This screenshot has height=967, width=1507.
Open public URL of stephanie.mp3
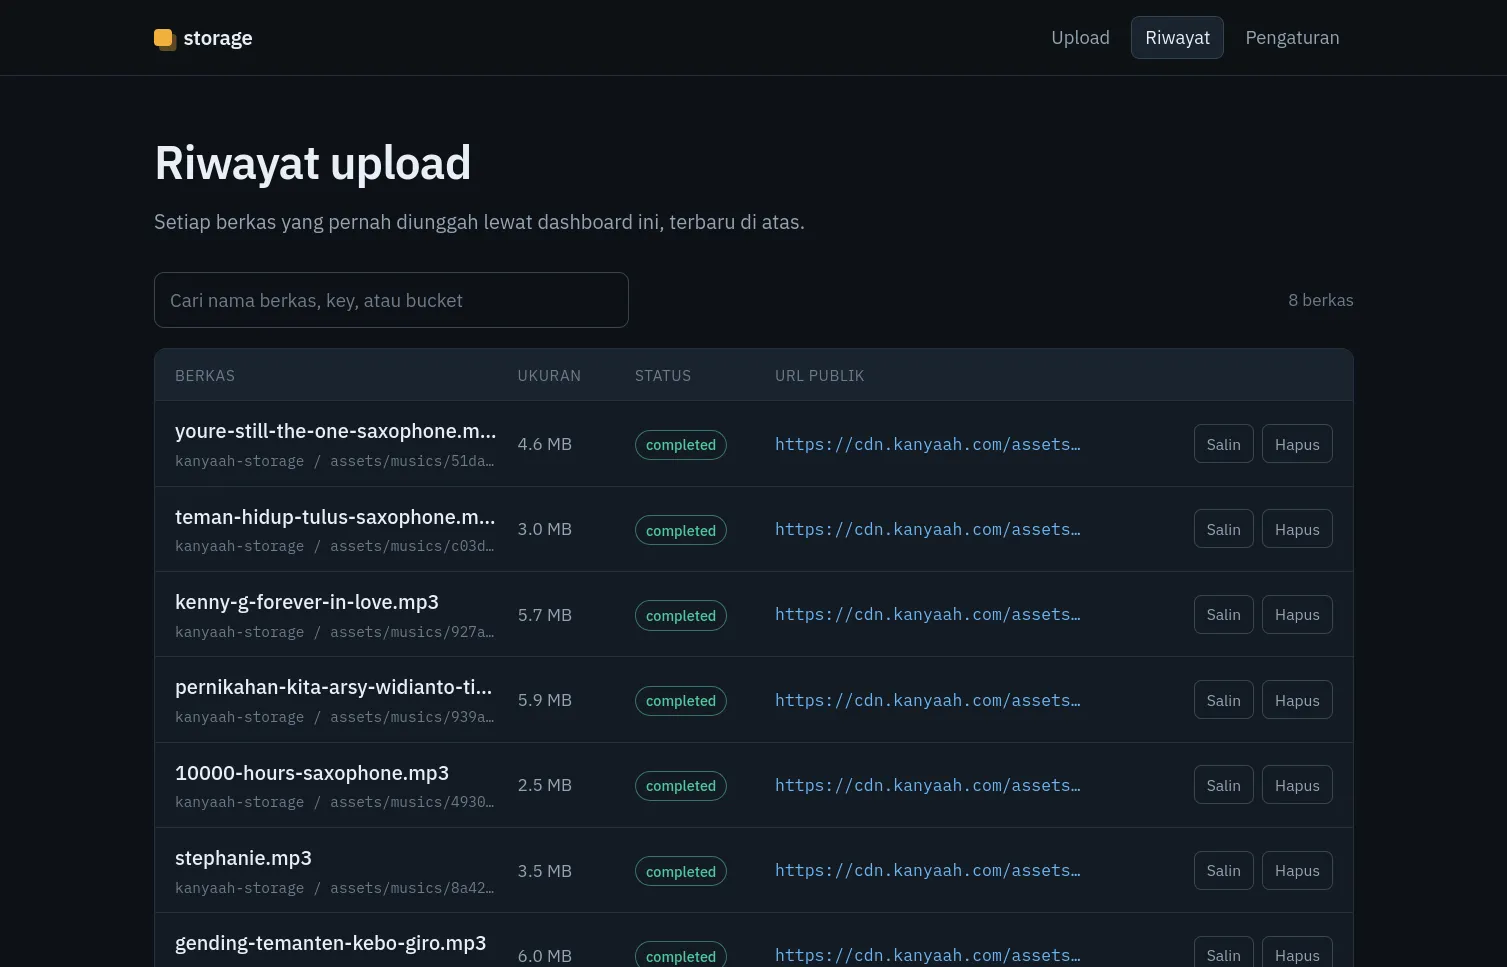(x=927, y=870)
